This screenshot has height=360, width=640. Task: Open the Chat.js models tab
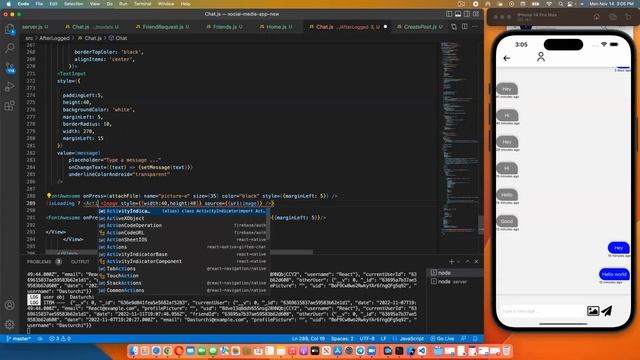(x=92, y=27)
